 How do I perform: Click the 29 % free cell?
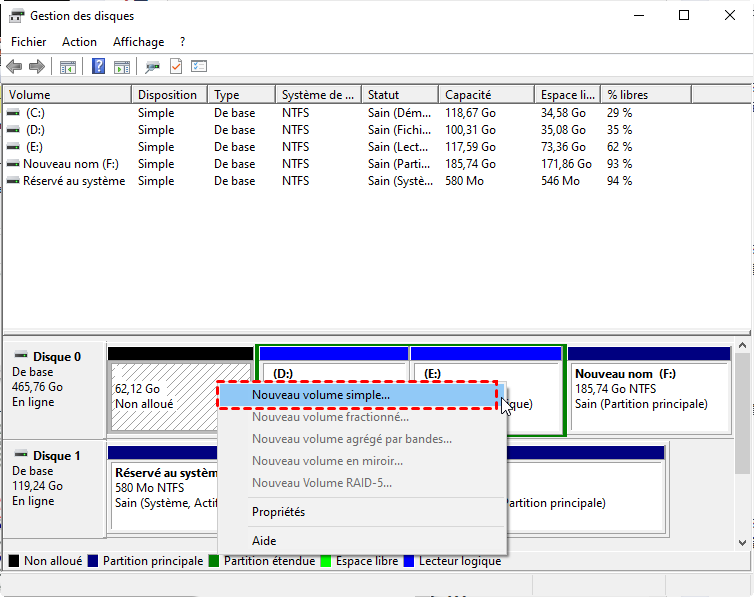click(x=619, y=113)
